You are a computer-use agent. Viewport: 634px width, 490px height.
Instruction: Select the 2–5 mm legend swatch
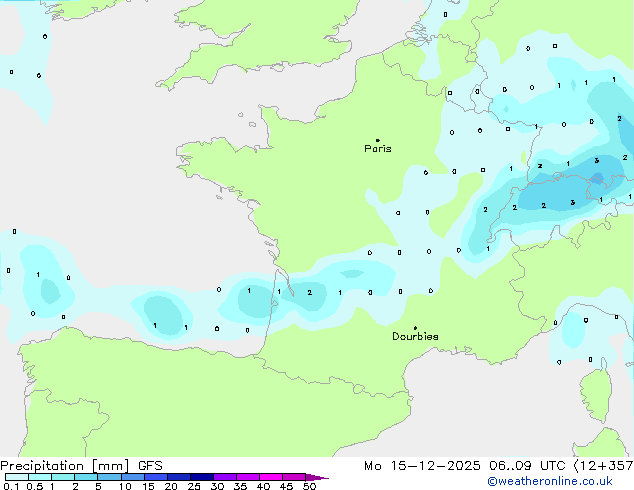(86, 477)
